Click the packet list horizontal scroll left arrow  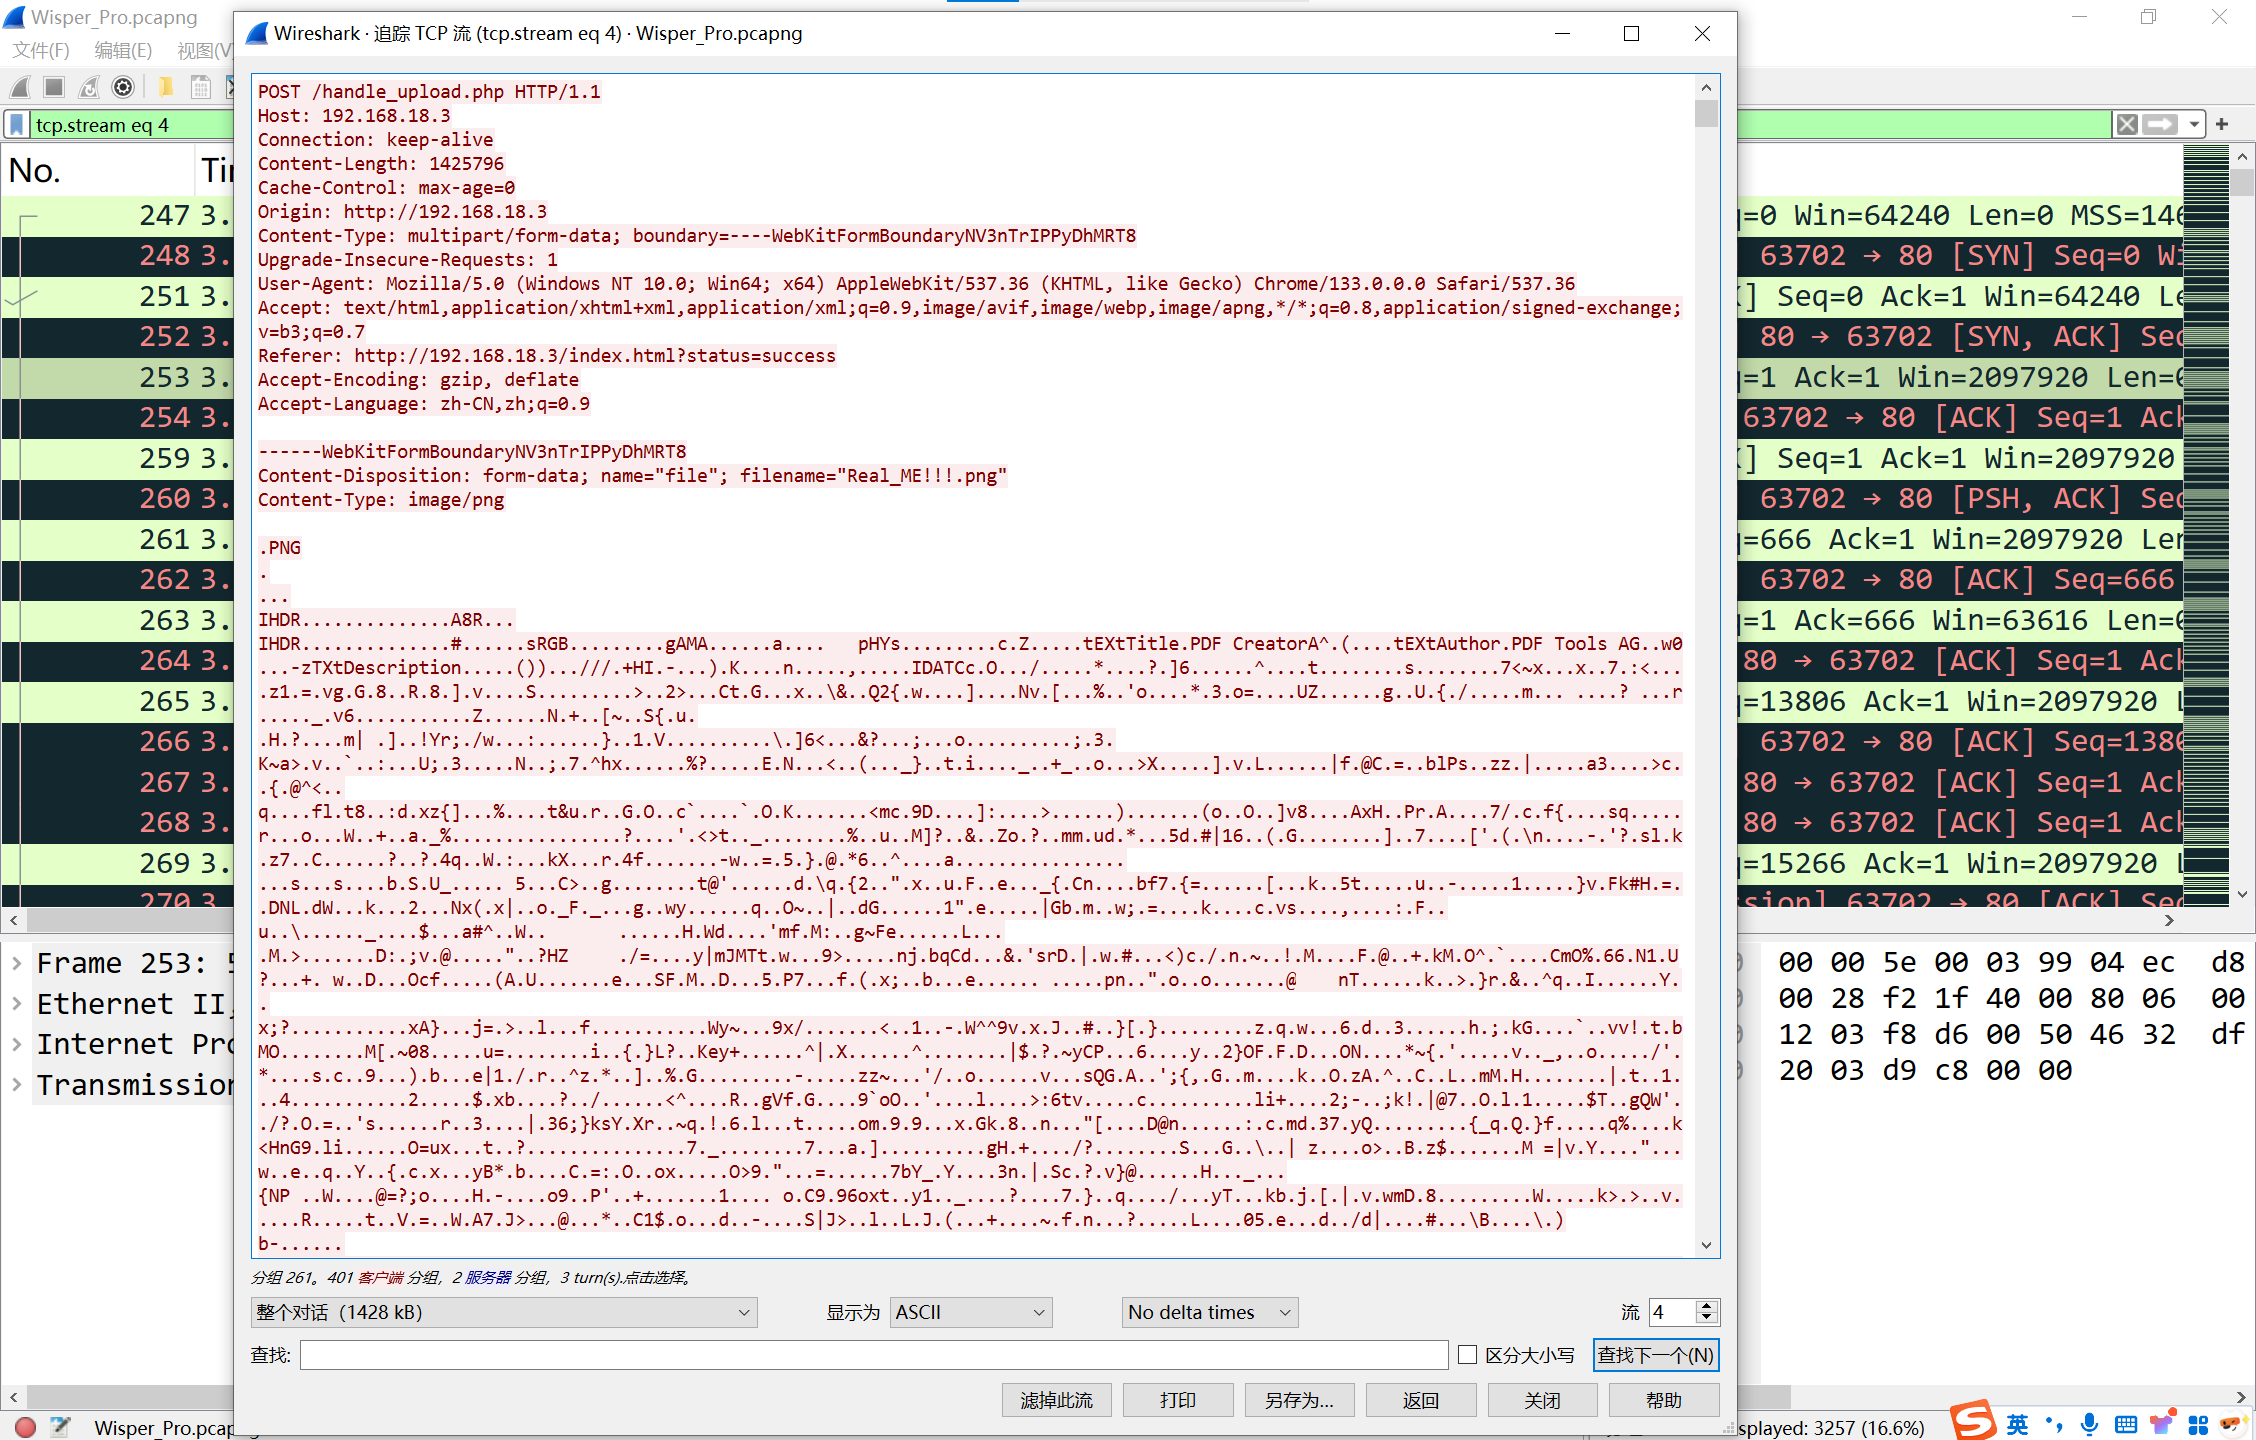[x=13, y=920]
